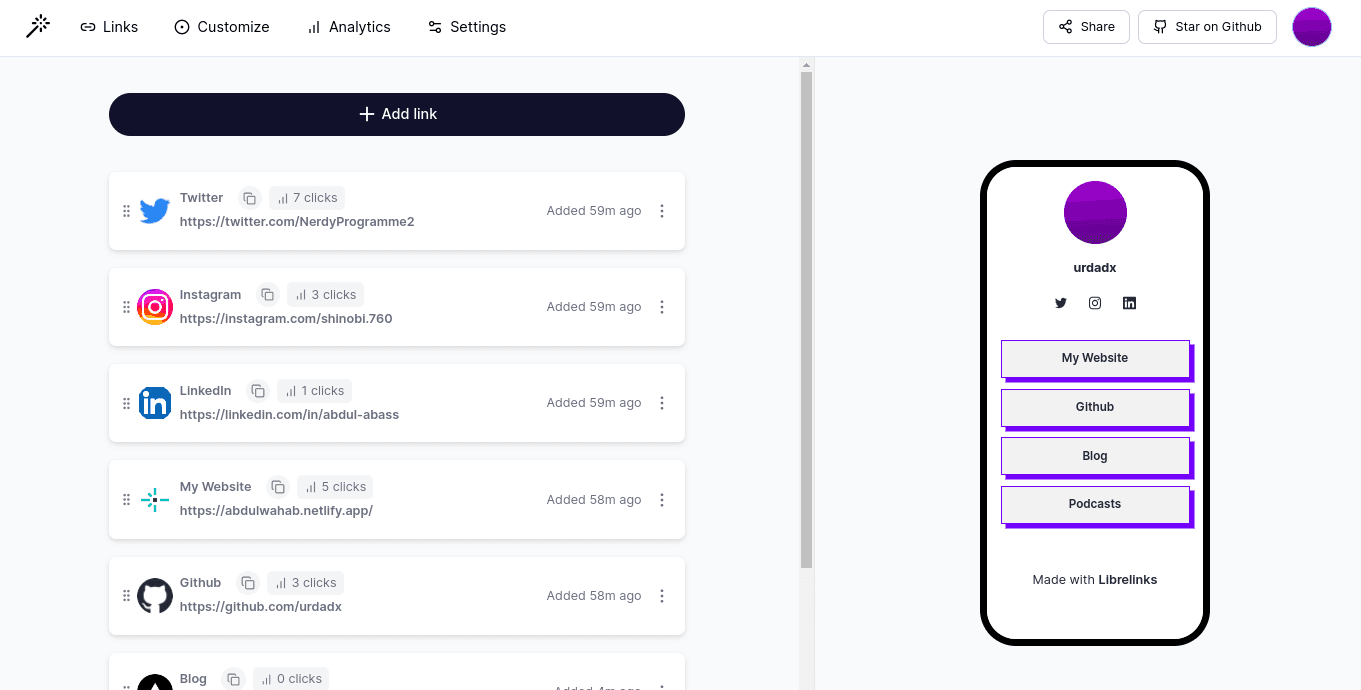Screen dimensions: 1361x690
Task: Switch to the Customize section
Action: click(221, 27)
